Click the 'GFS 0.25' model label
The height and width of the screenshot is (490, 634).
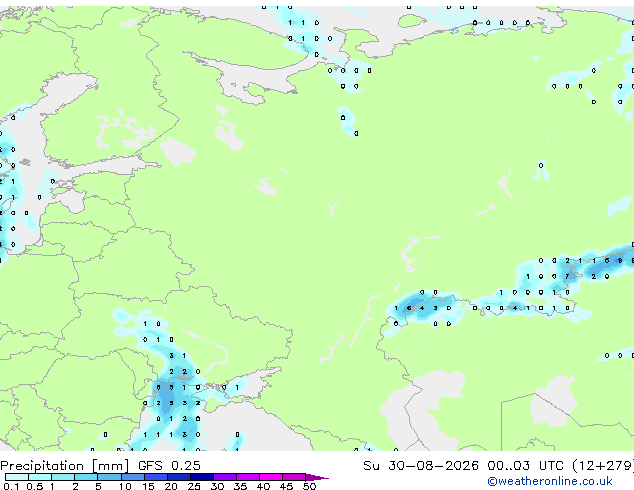[169, 466]
